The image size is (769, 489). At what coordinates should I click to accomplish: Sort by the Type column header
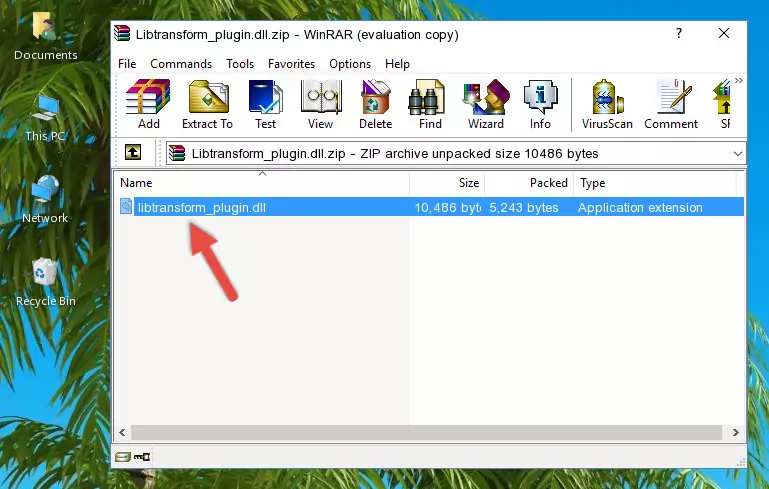point(655,183)
